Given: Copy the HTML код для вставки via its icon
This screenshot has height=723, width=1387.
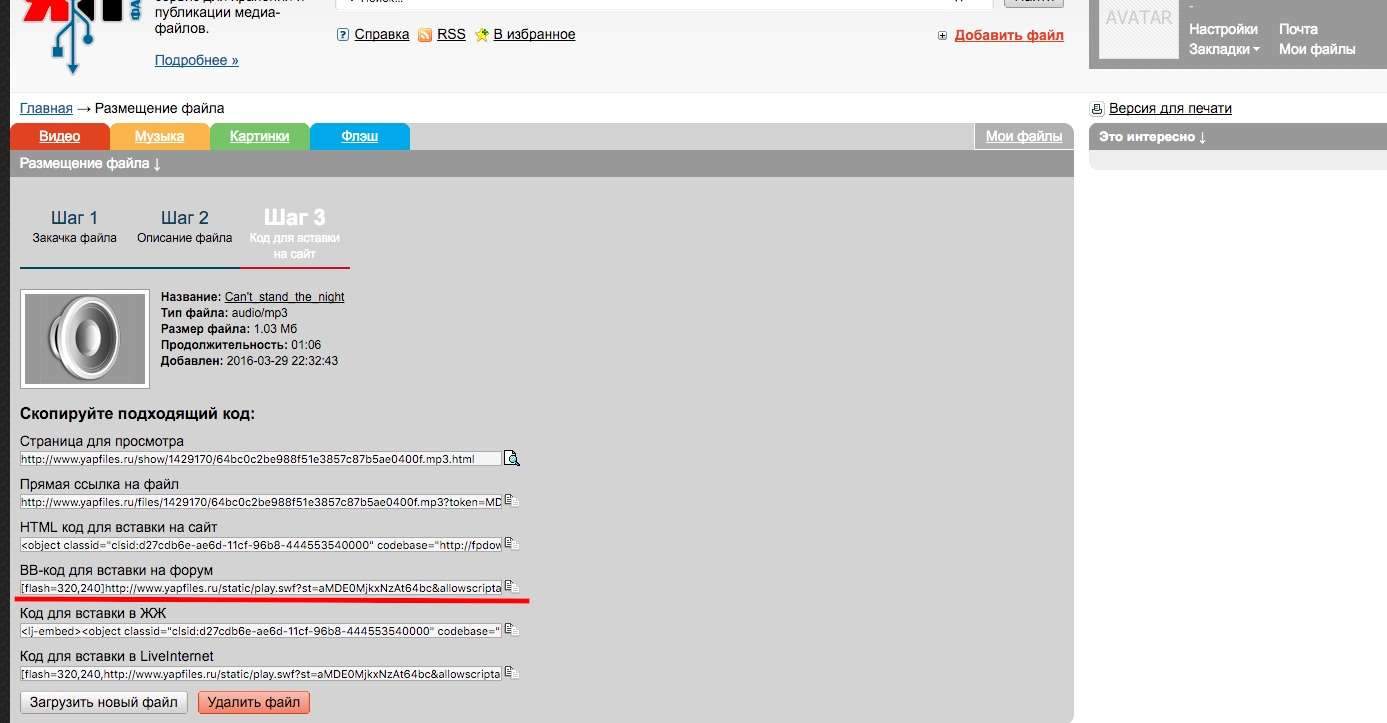Looking at the screenshot, I should click(x=511, y=544).
